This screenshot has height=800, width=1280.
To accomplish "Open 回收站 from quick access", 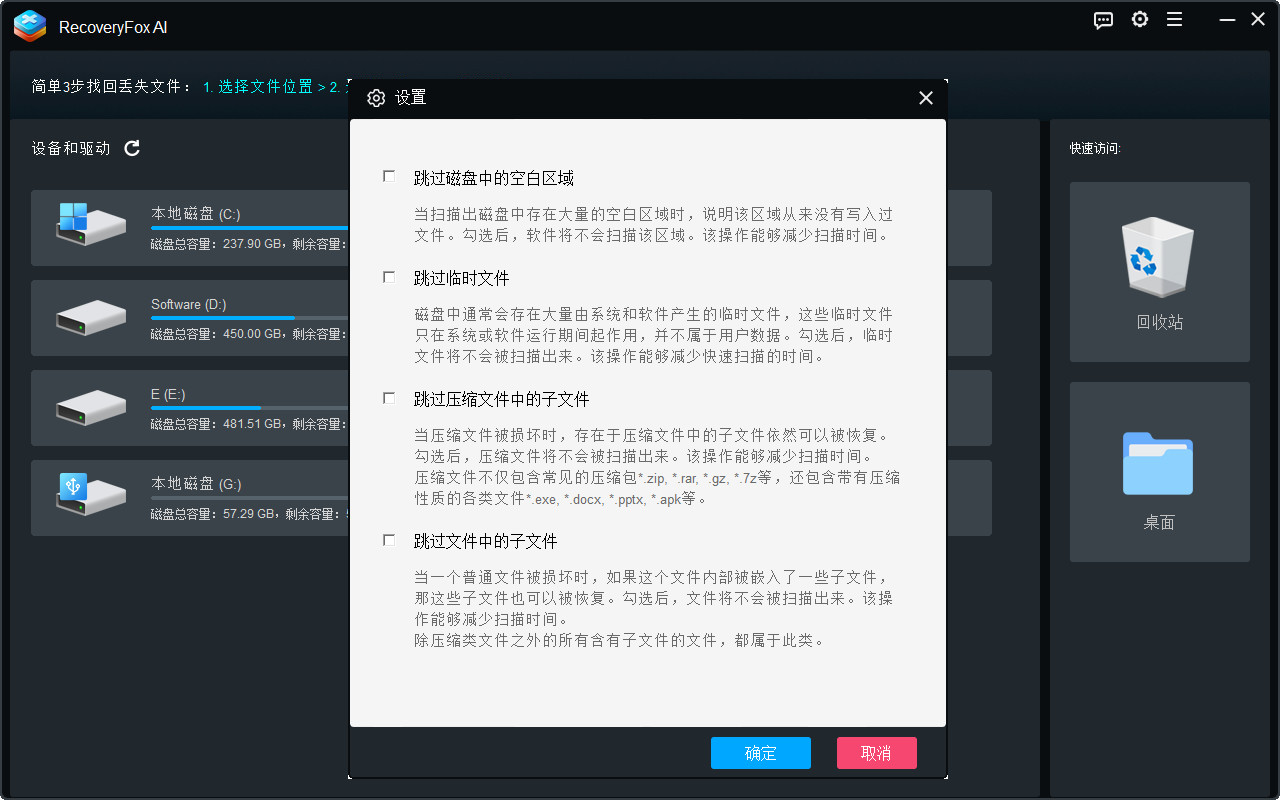I will point(1159,271).
